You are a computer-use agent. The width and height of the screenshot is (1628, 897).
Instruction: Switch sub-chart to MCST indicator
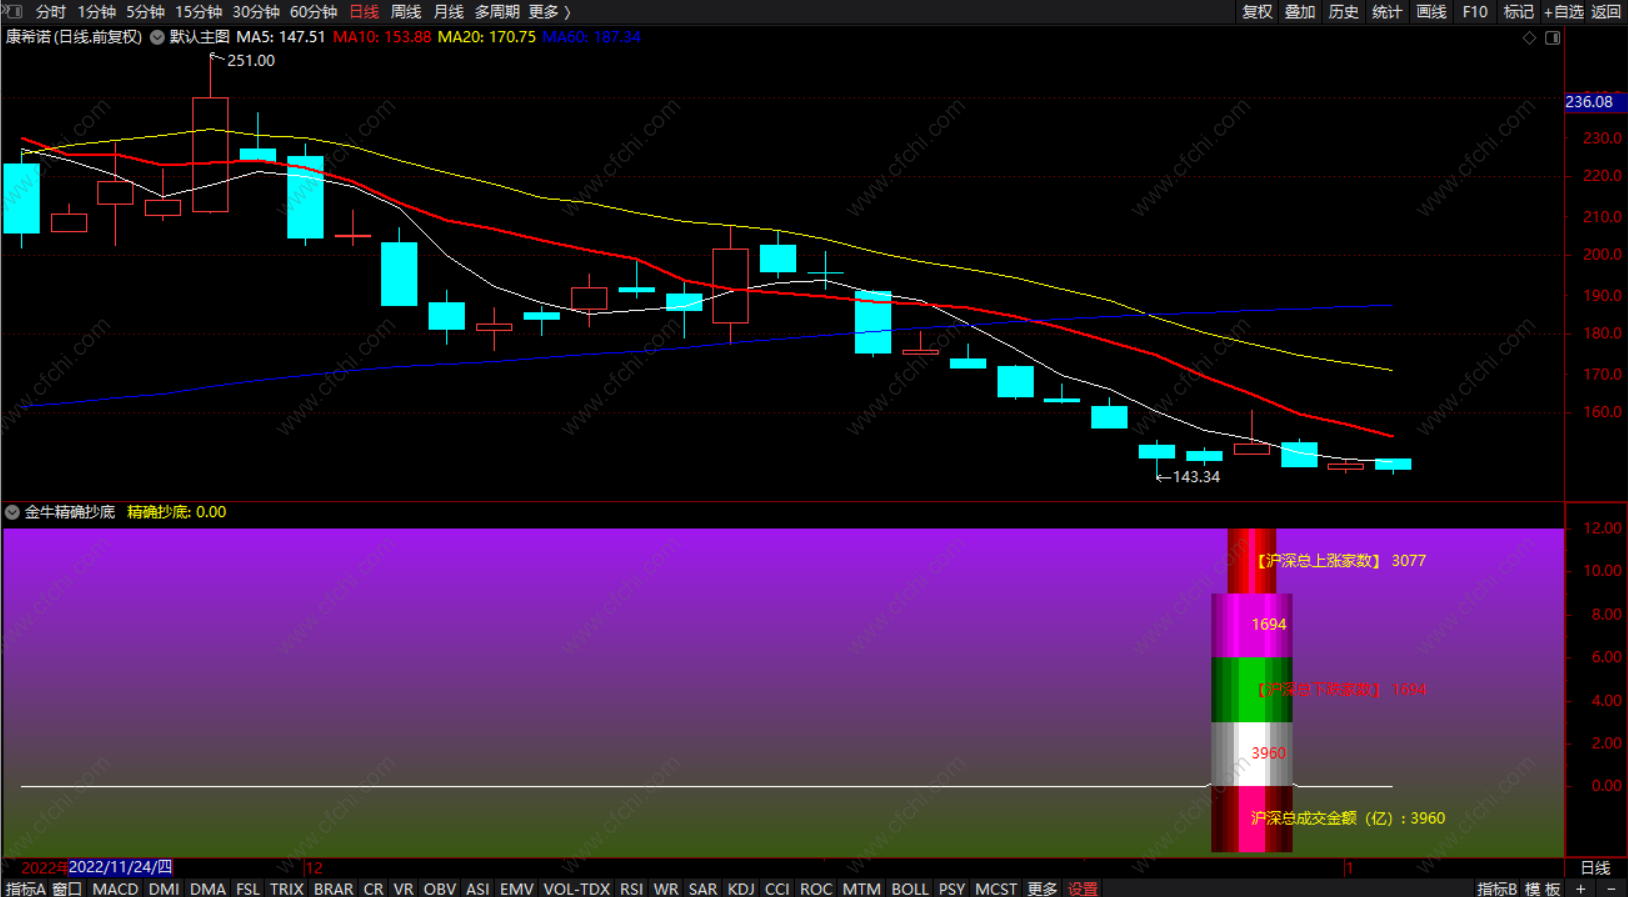(x=996, y=888)
